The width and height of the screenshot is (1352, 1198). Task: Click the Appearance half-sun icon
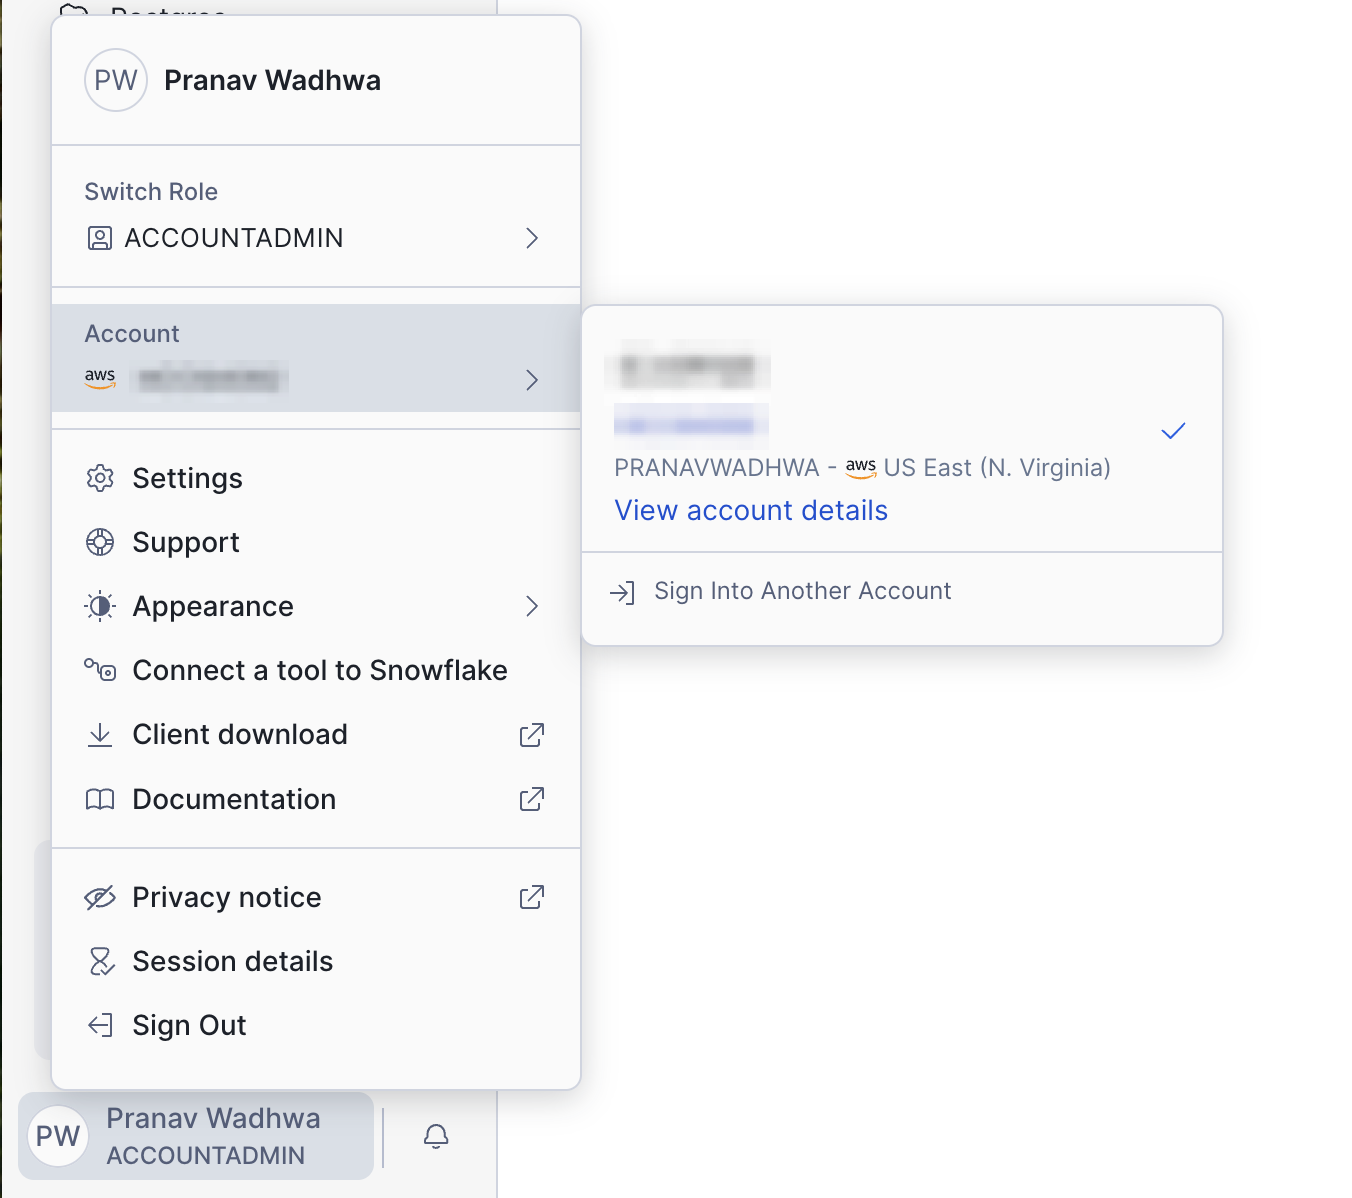(100, 606)
